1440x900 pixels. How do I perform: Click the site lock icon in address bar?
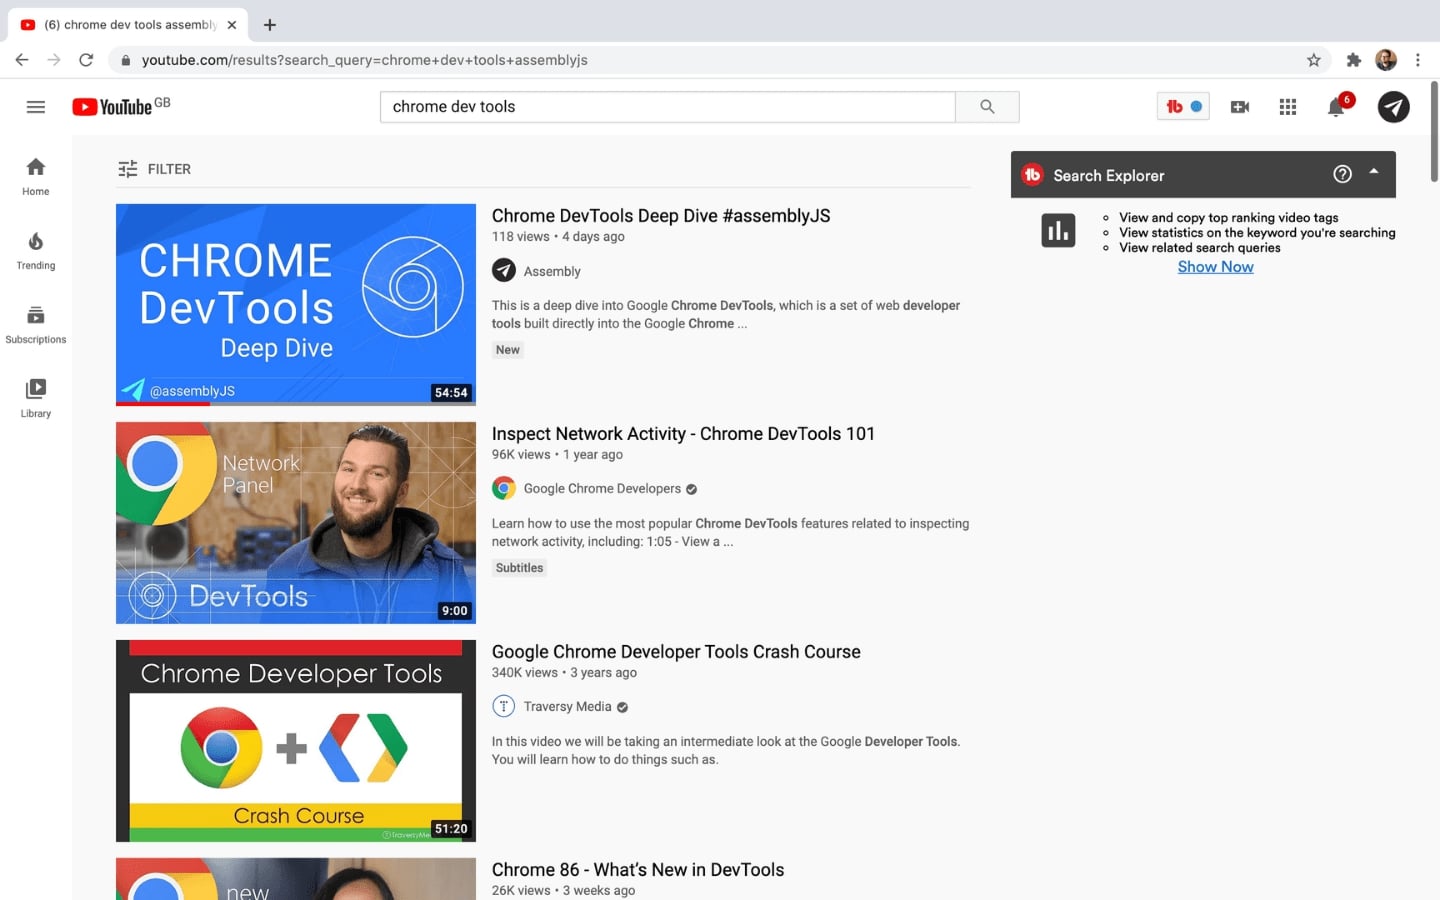coord(125,60)
